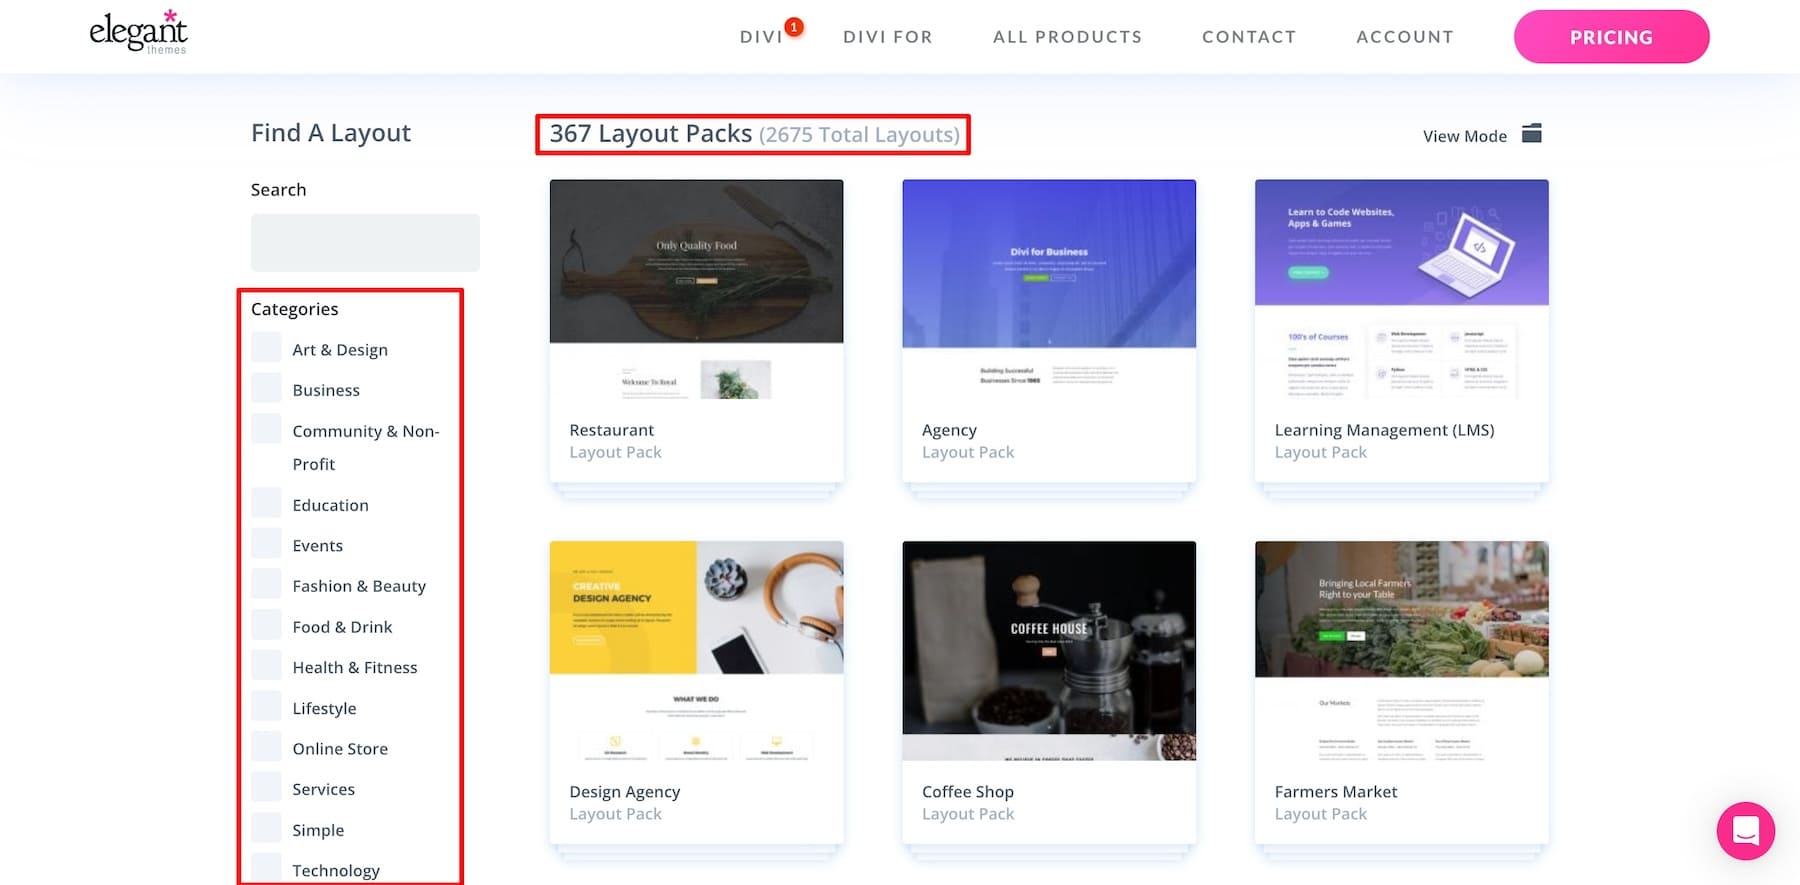Click the red notification badge on Divi
The image size is (1800, 885).
tap(794, 27)
